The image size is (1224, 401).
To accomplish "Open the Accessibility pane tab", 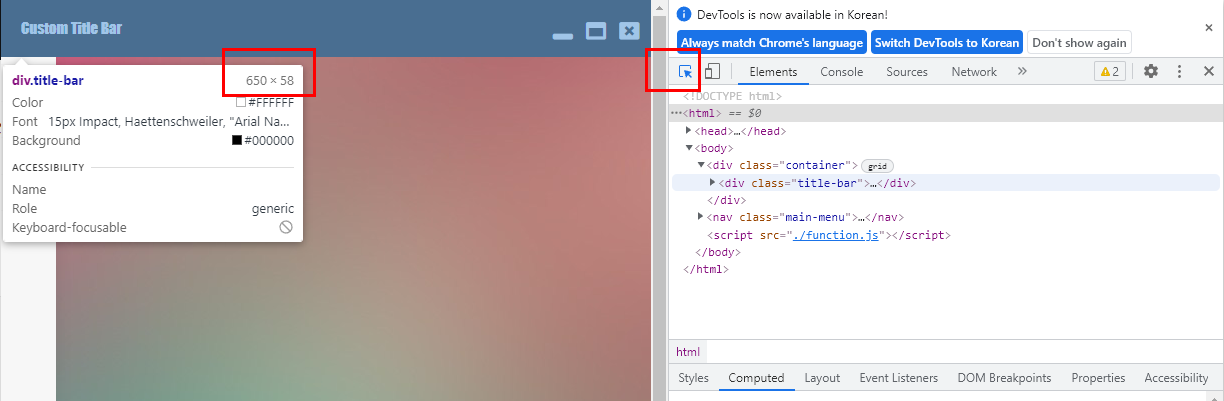I will pyautogui.click(x=1176, y=378).
